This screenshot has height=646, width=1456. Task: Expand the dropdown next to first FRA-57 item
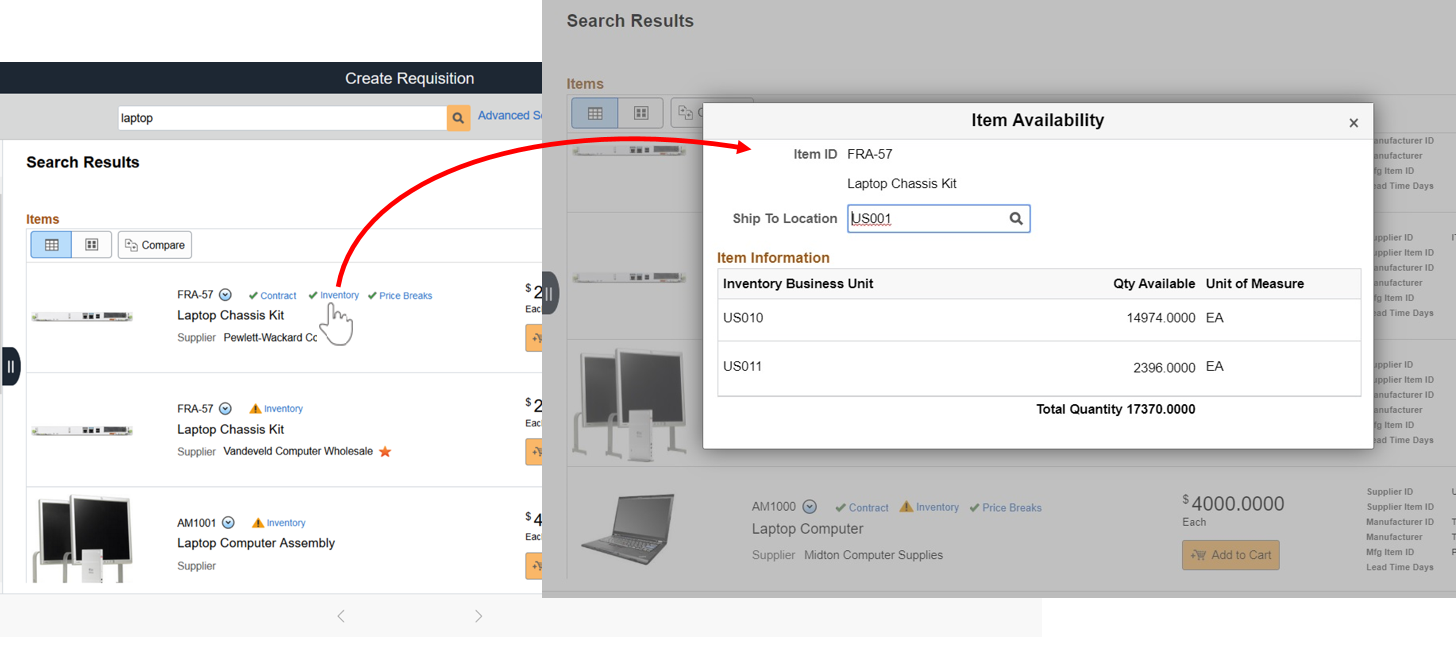225,295
